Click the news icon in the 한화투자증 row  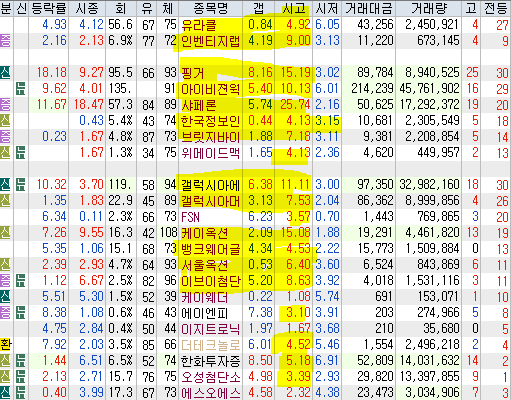pos(21,361)
